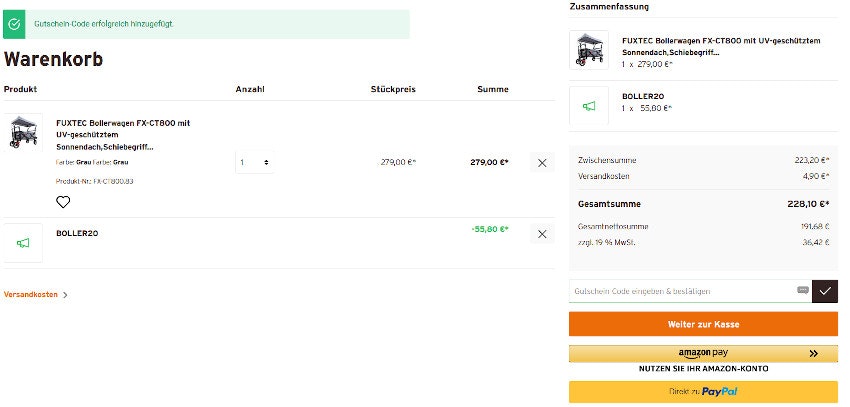850x407 pixels.
Task: Remove the BOLLER20 voucher from cart
Action: pyautogui.click(x=542, y=234)
